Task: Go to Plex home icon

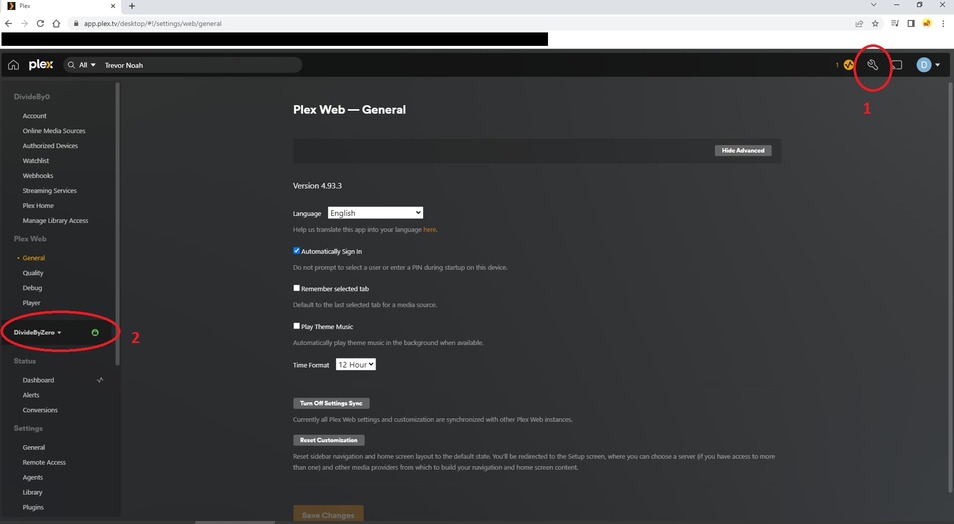Action: tap(13, 65)
